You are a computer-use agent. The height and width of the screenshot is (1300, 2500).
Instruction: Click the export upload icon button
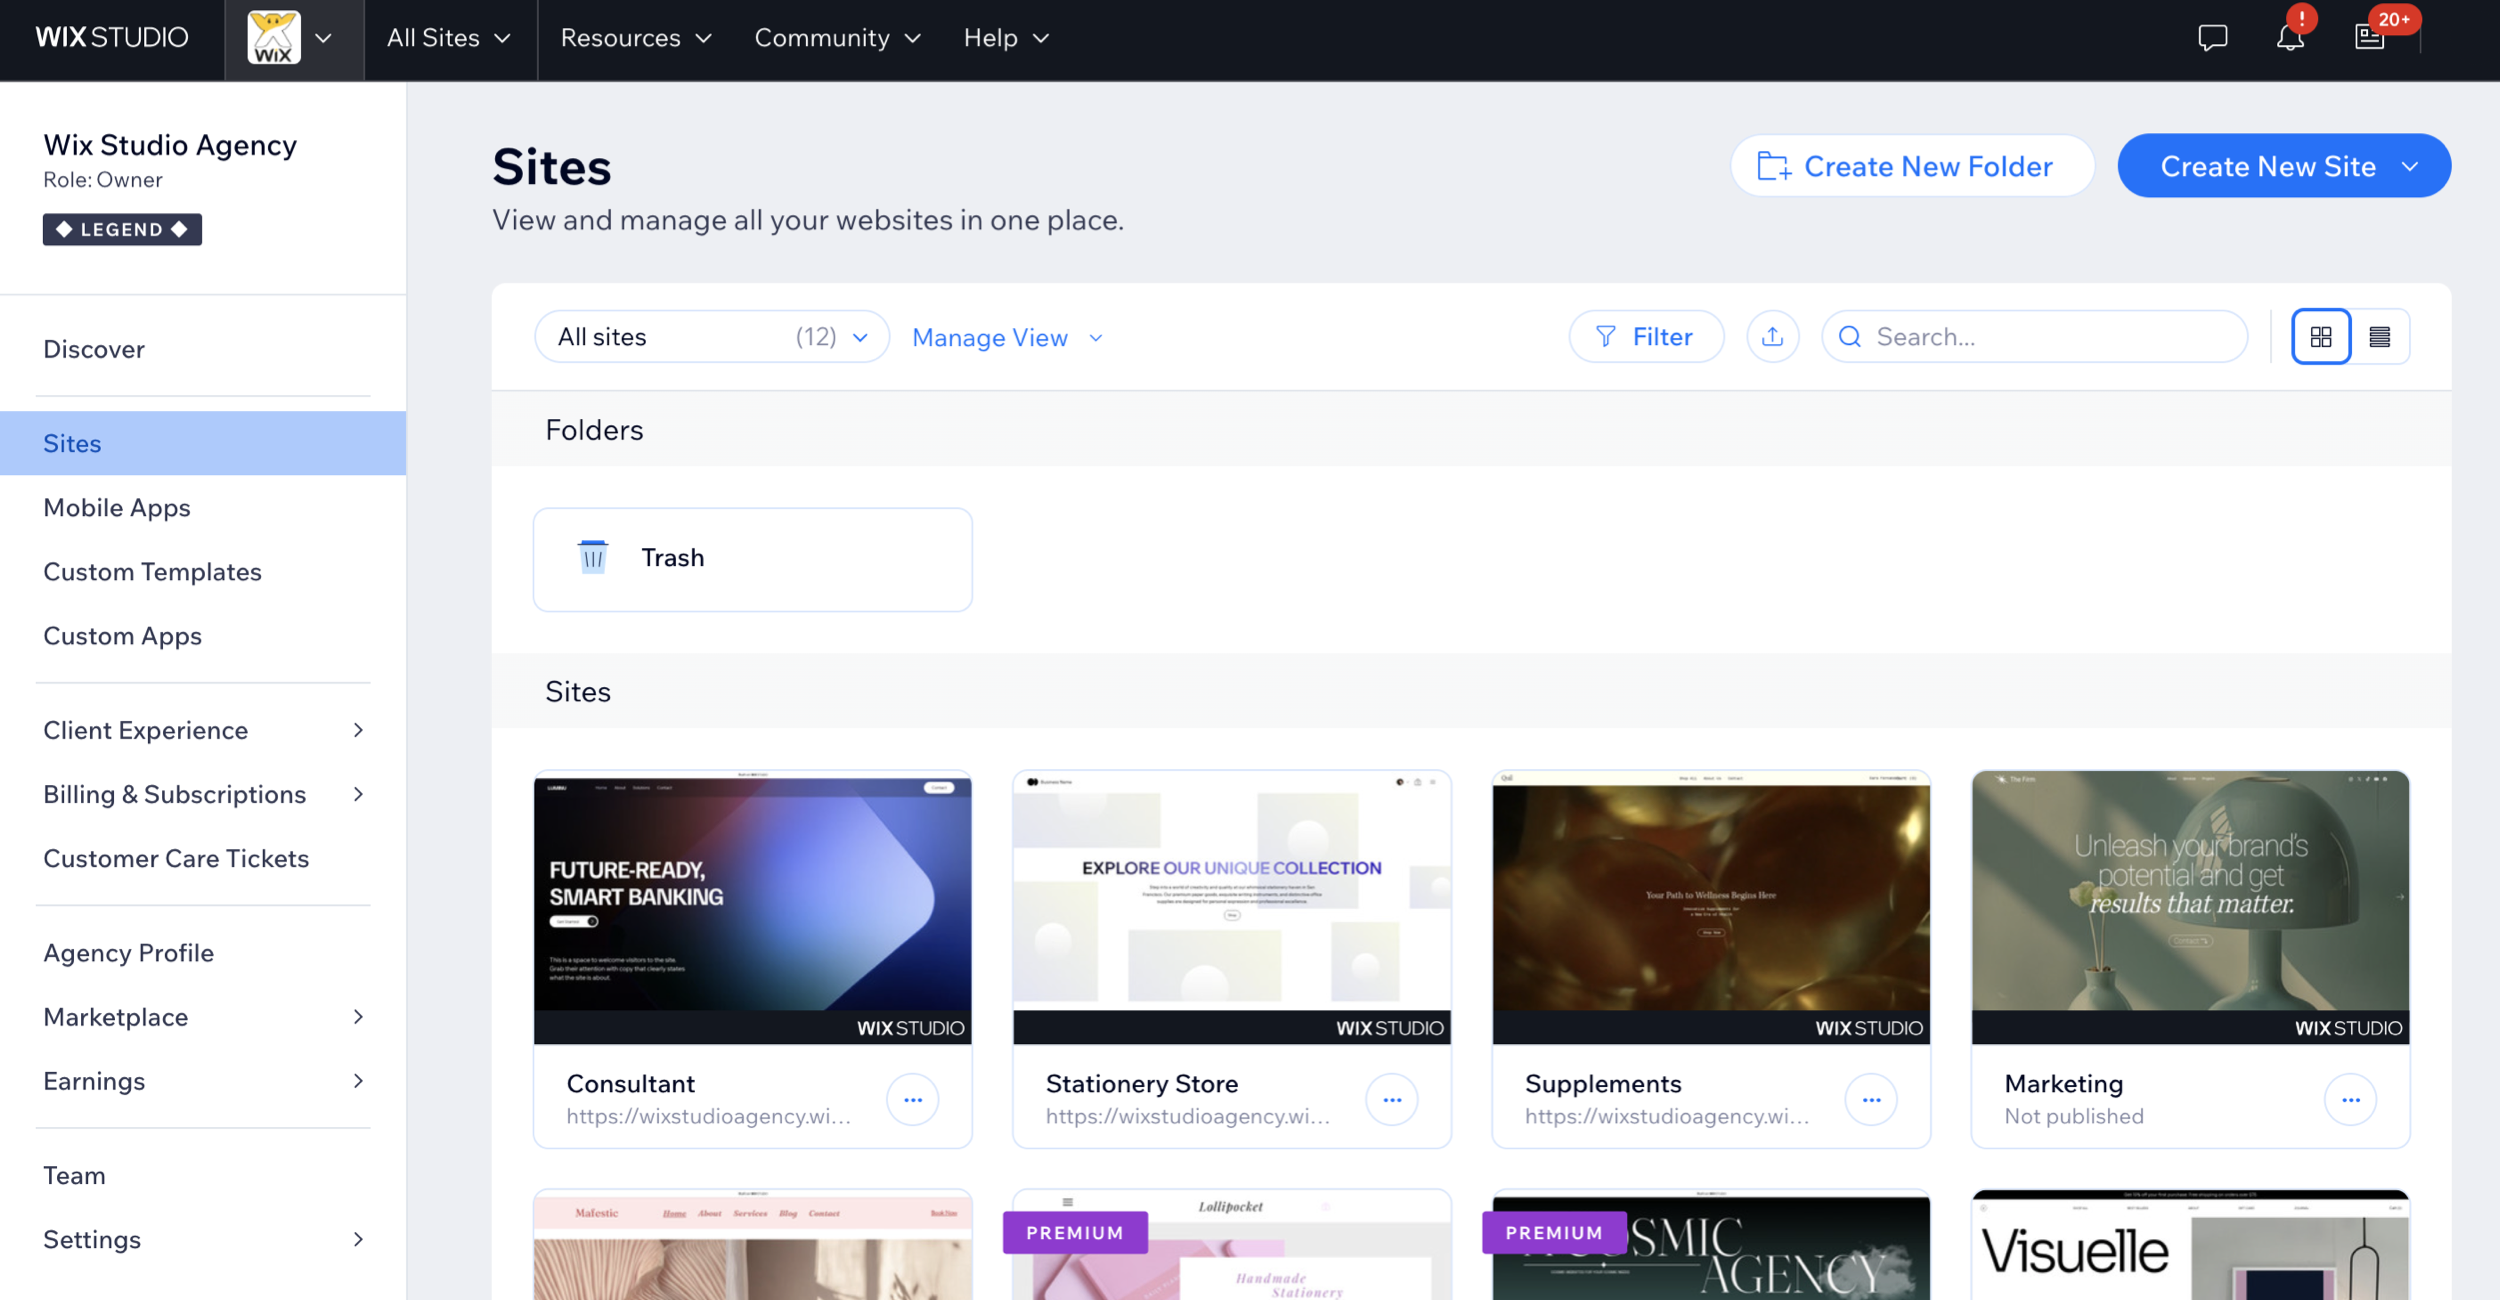pyautogui.click(x=1772, y=337)
